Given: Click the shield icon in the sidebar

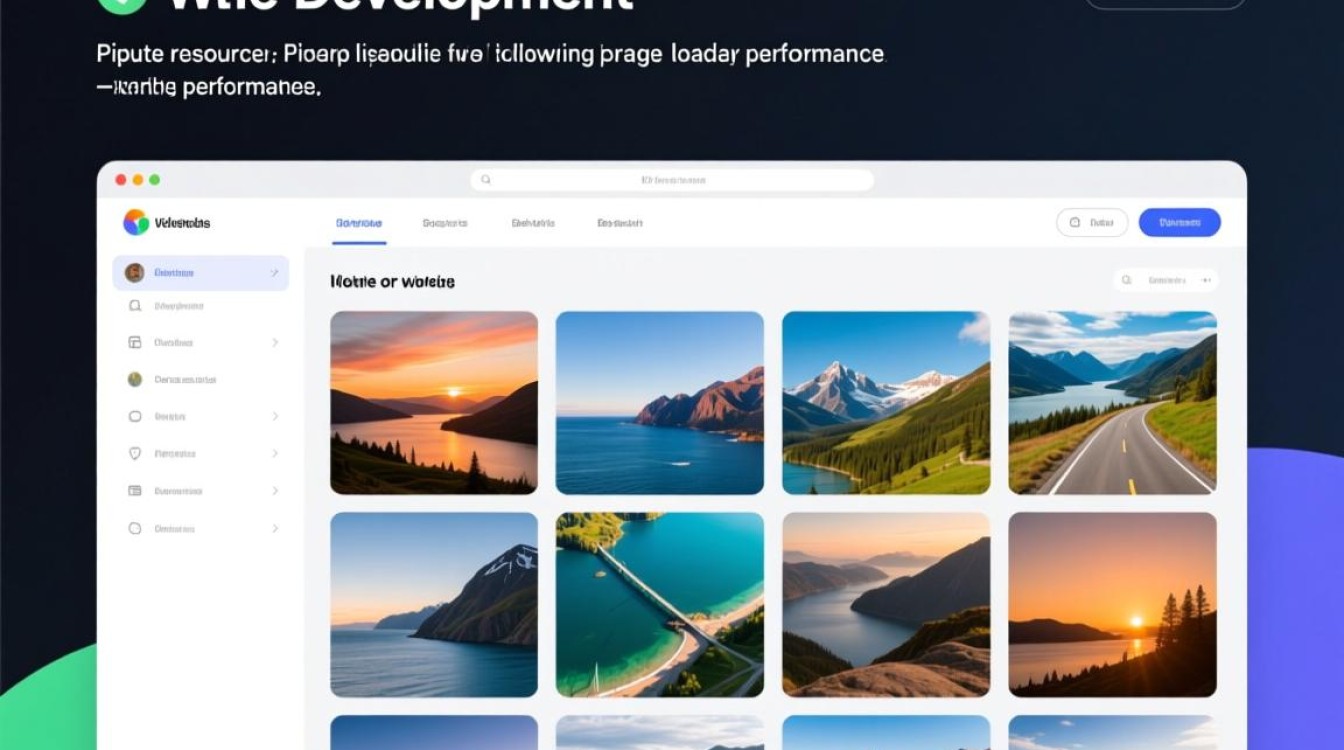Looking at the screenshot, I should pyautogui.click(x=135, y=453).
